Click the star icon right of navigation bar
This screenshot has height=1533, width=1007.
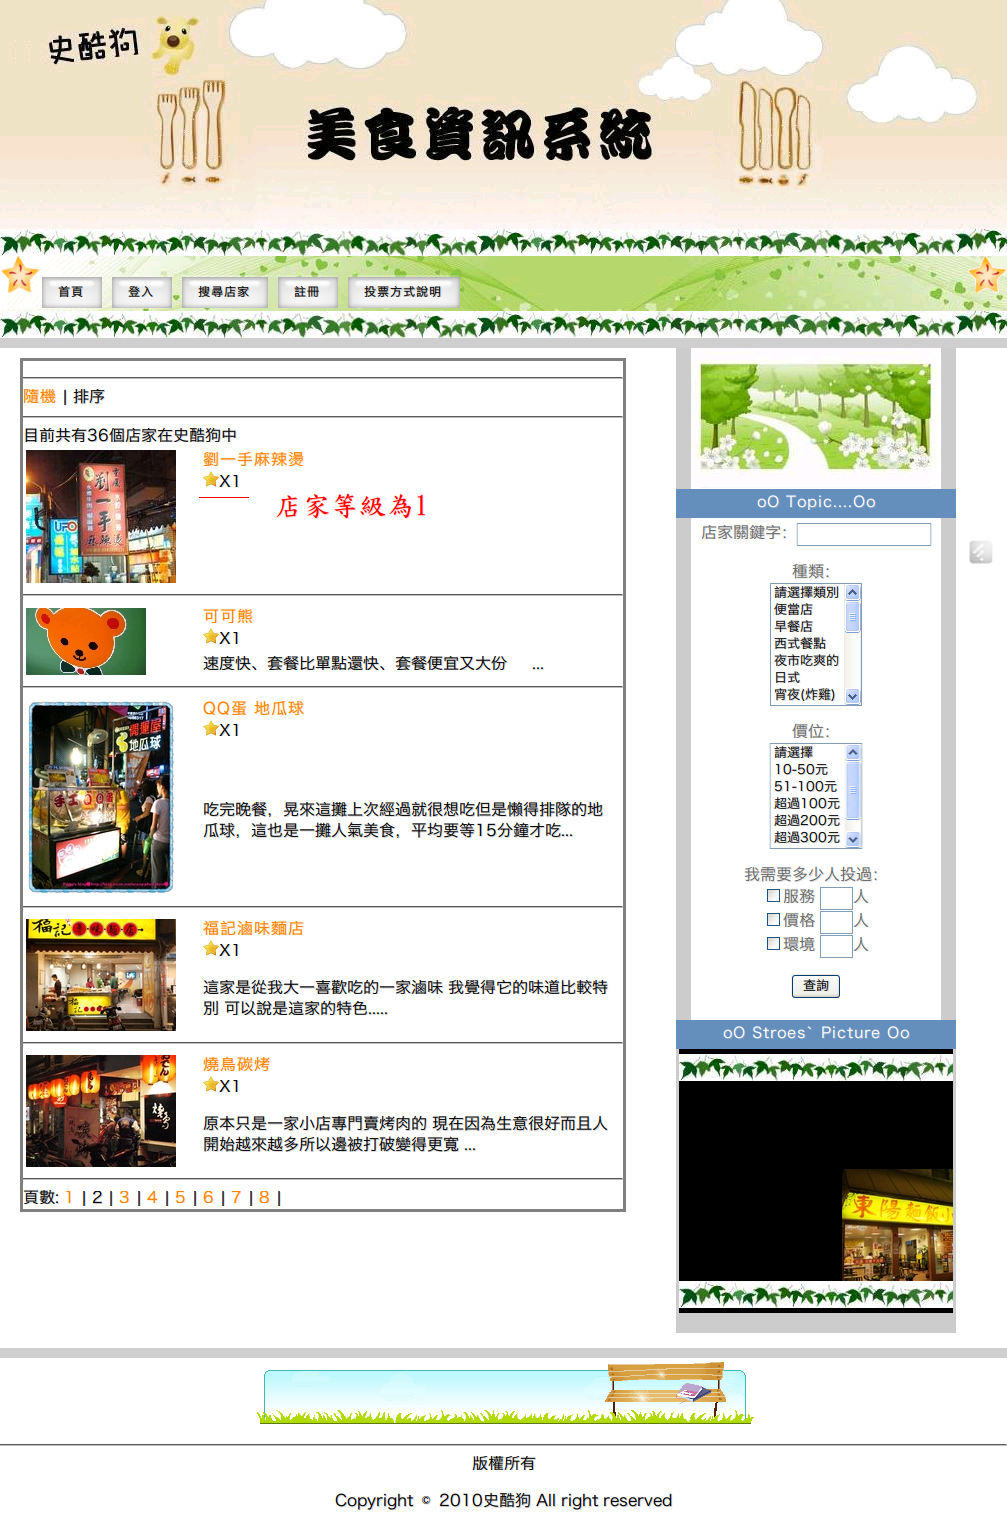986,274
